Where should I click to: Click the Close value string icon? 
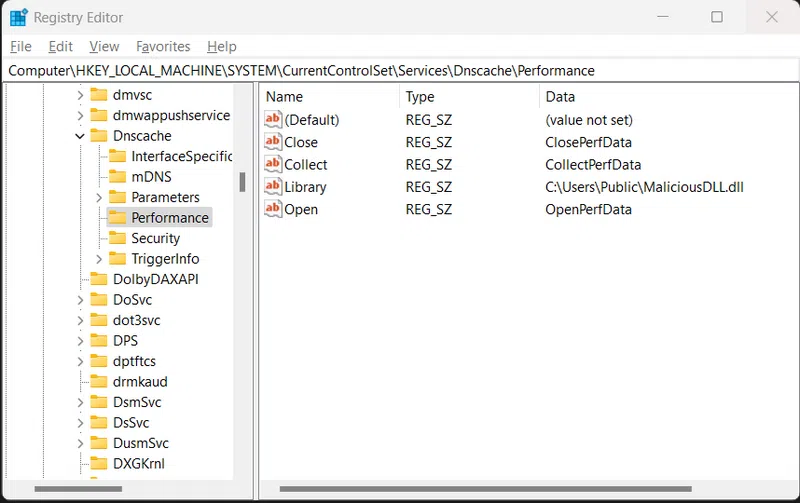pos(273,142)
